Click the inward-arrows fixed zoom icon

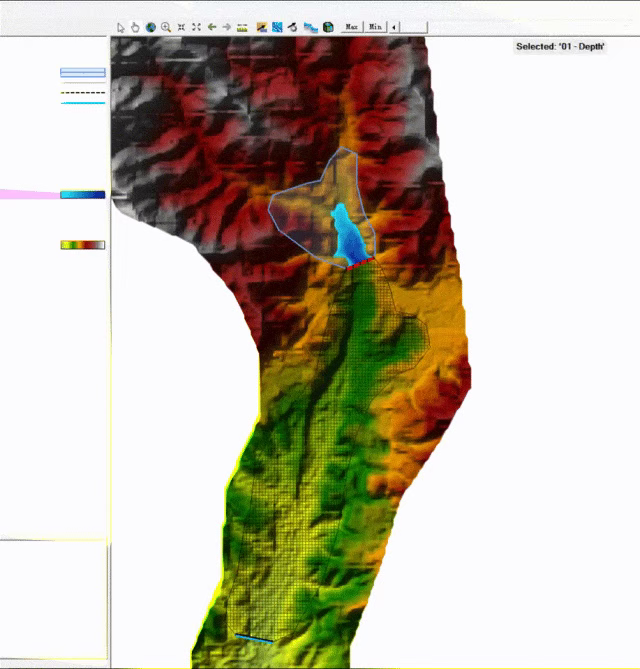[x=181, y=27]
